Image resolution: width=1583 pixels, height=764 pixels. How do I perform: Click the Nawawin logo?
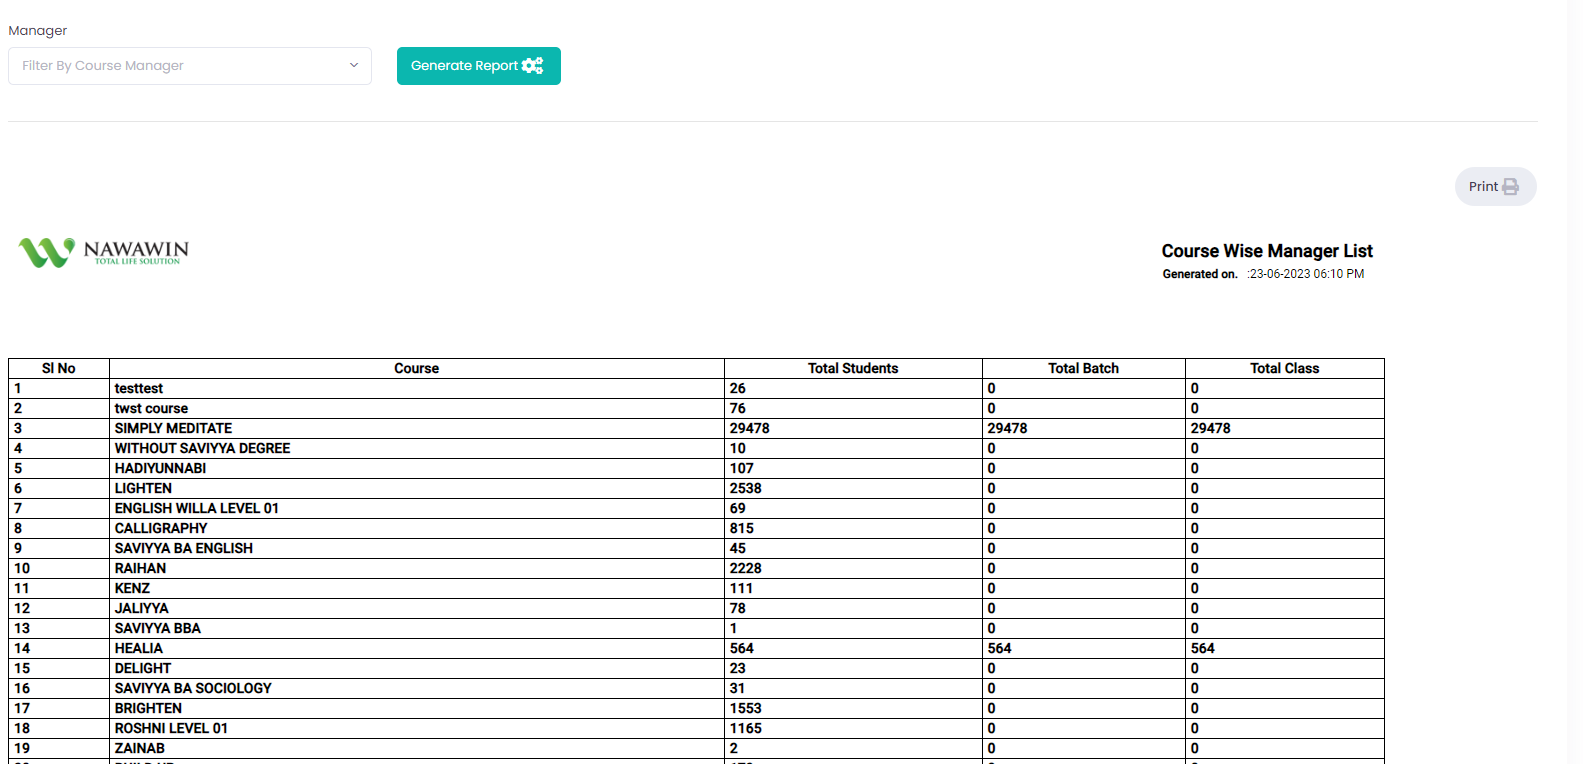[103, 252]
